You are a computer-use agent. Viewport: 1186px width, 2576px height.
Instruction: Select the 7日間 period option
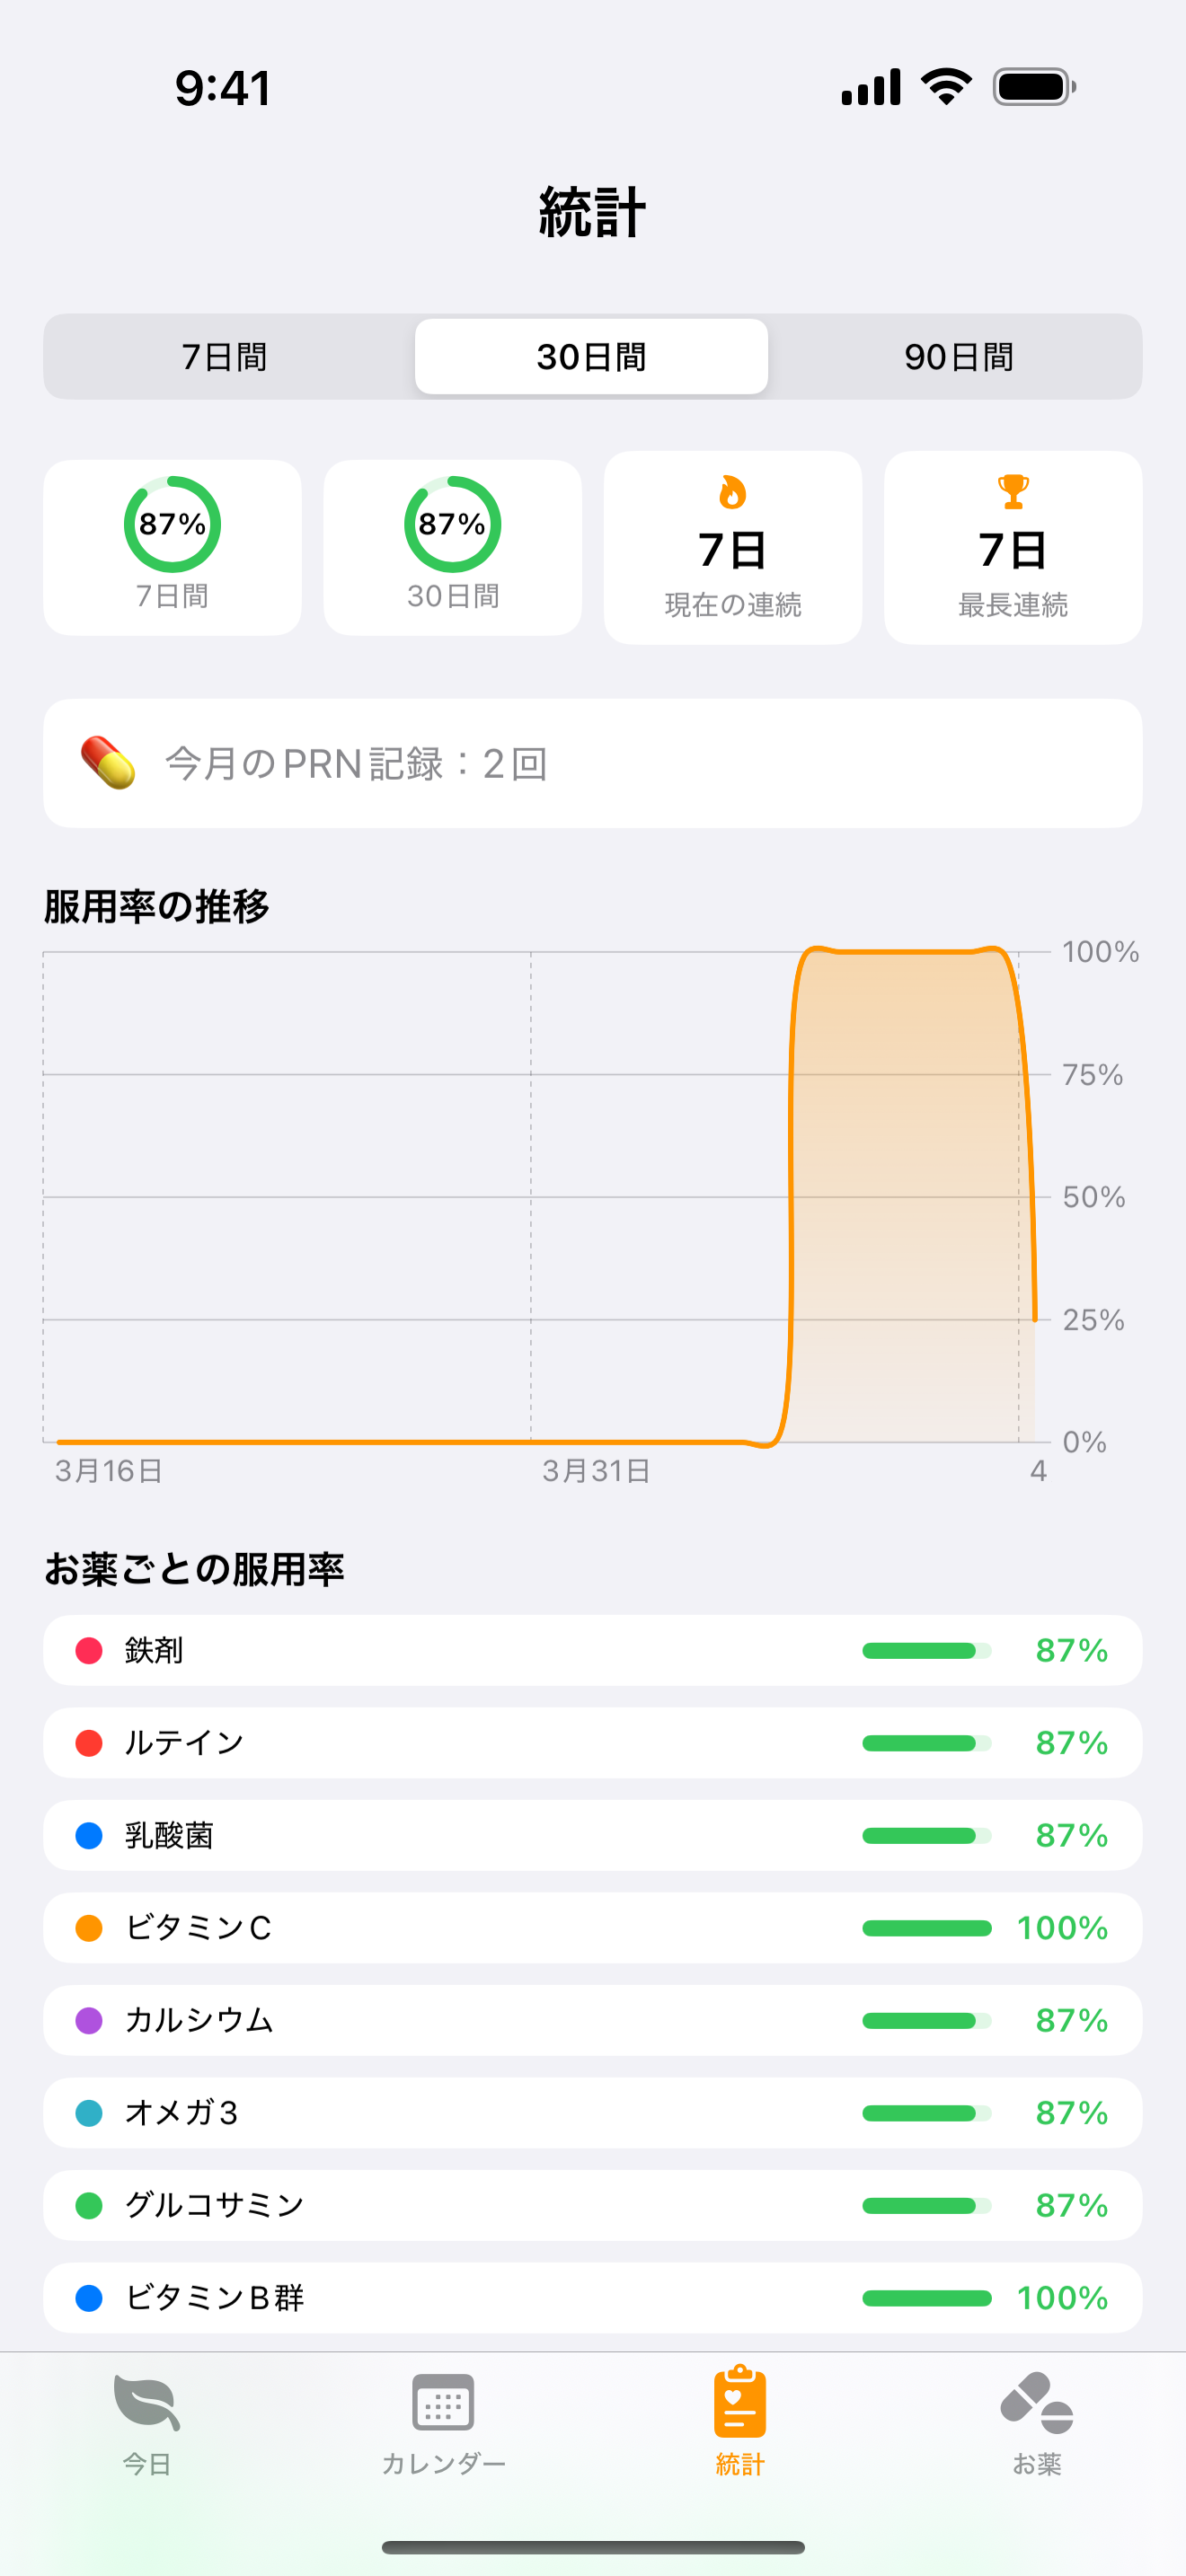(x=222, y=356)
